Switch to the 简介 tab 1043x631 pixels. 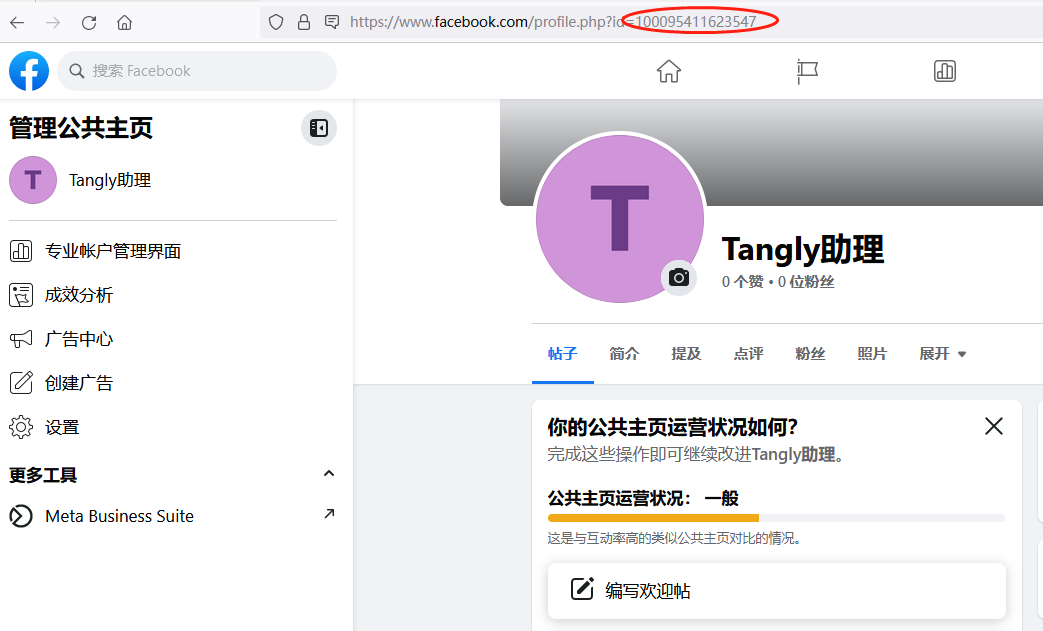pos(624,354)
